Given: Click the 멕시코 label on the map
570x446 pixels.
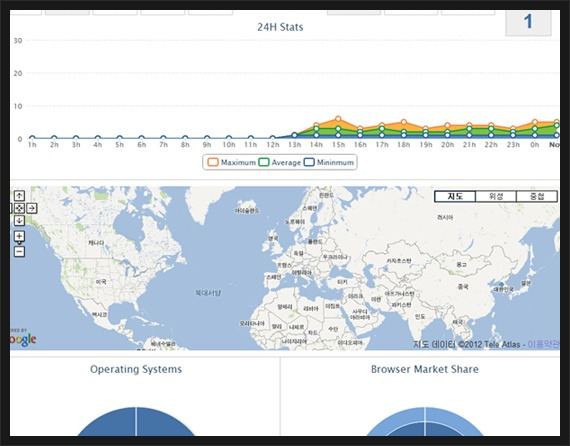Looking at the screenshot, I should tap(99, 314).
